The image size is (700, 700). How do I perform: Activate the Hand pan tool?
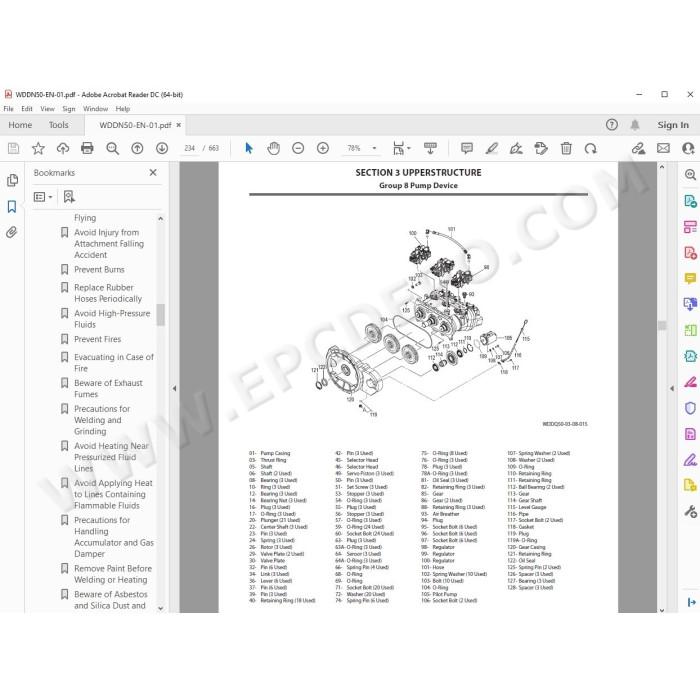tap(273, 148)
